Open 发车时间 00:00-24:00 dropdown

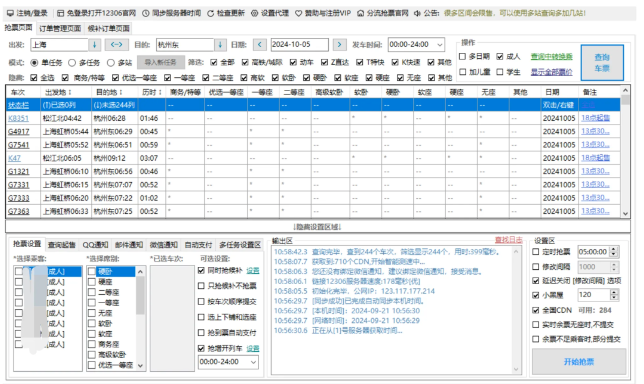(x=416, y=44)
